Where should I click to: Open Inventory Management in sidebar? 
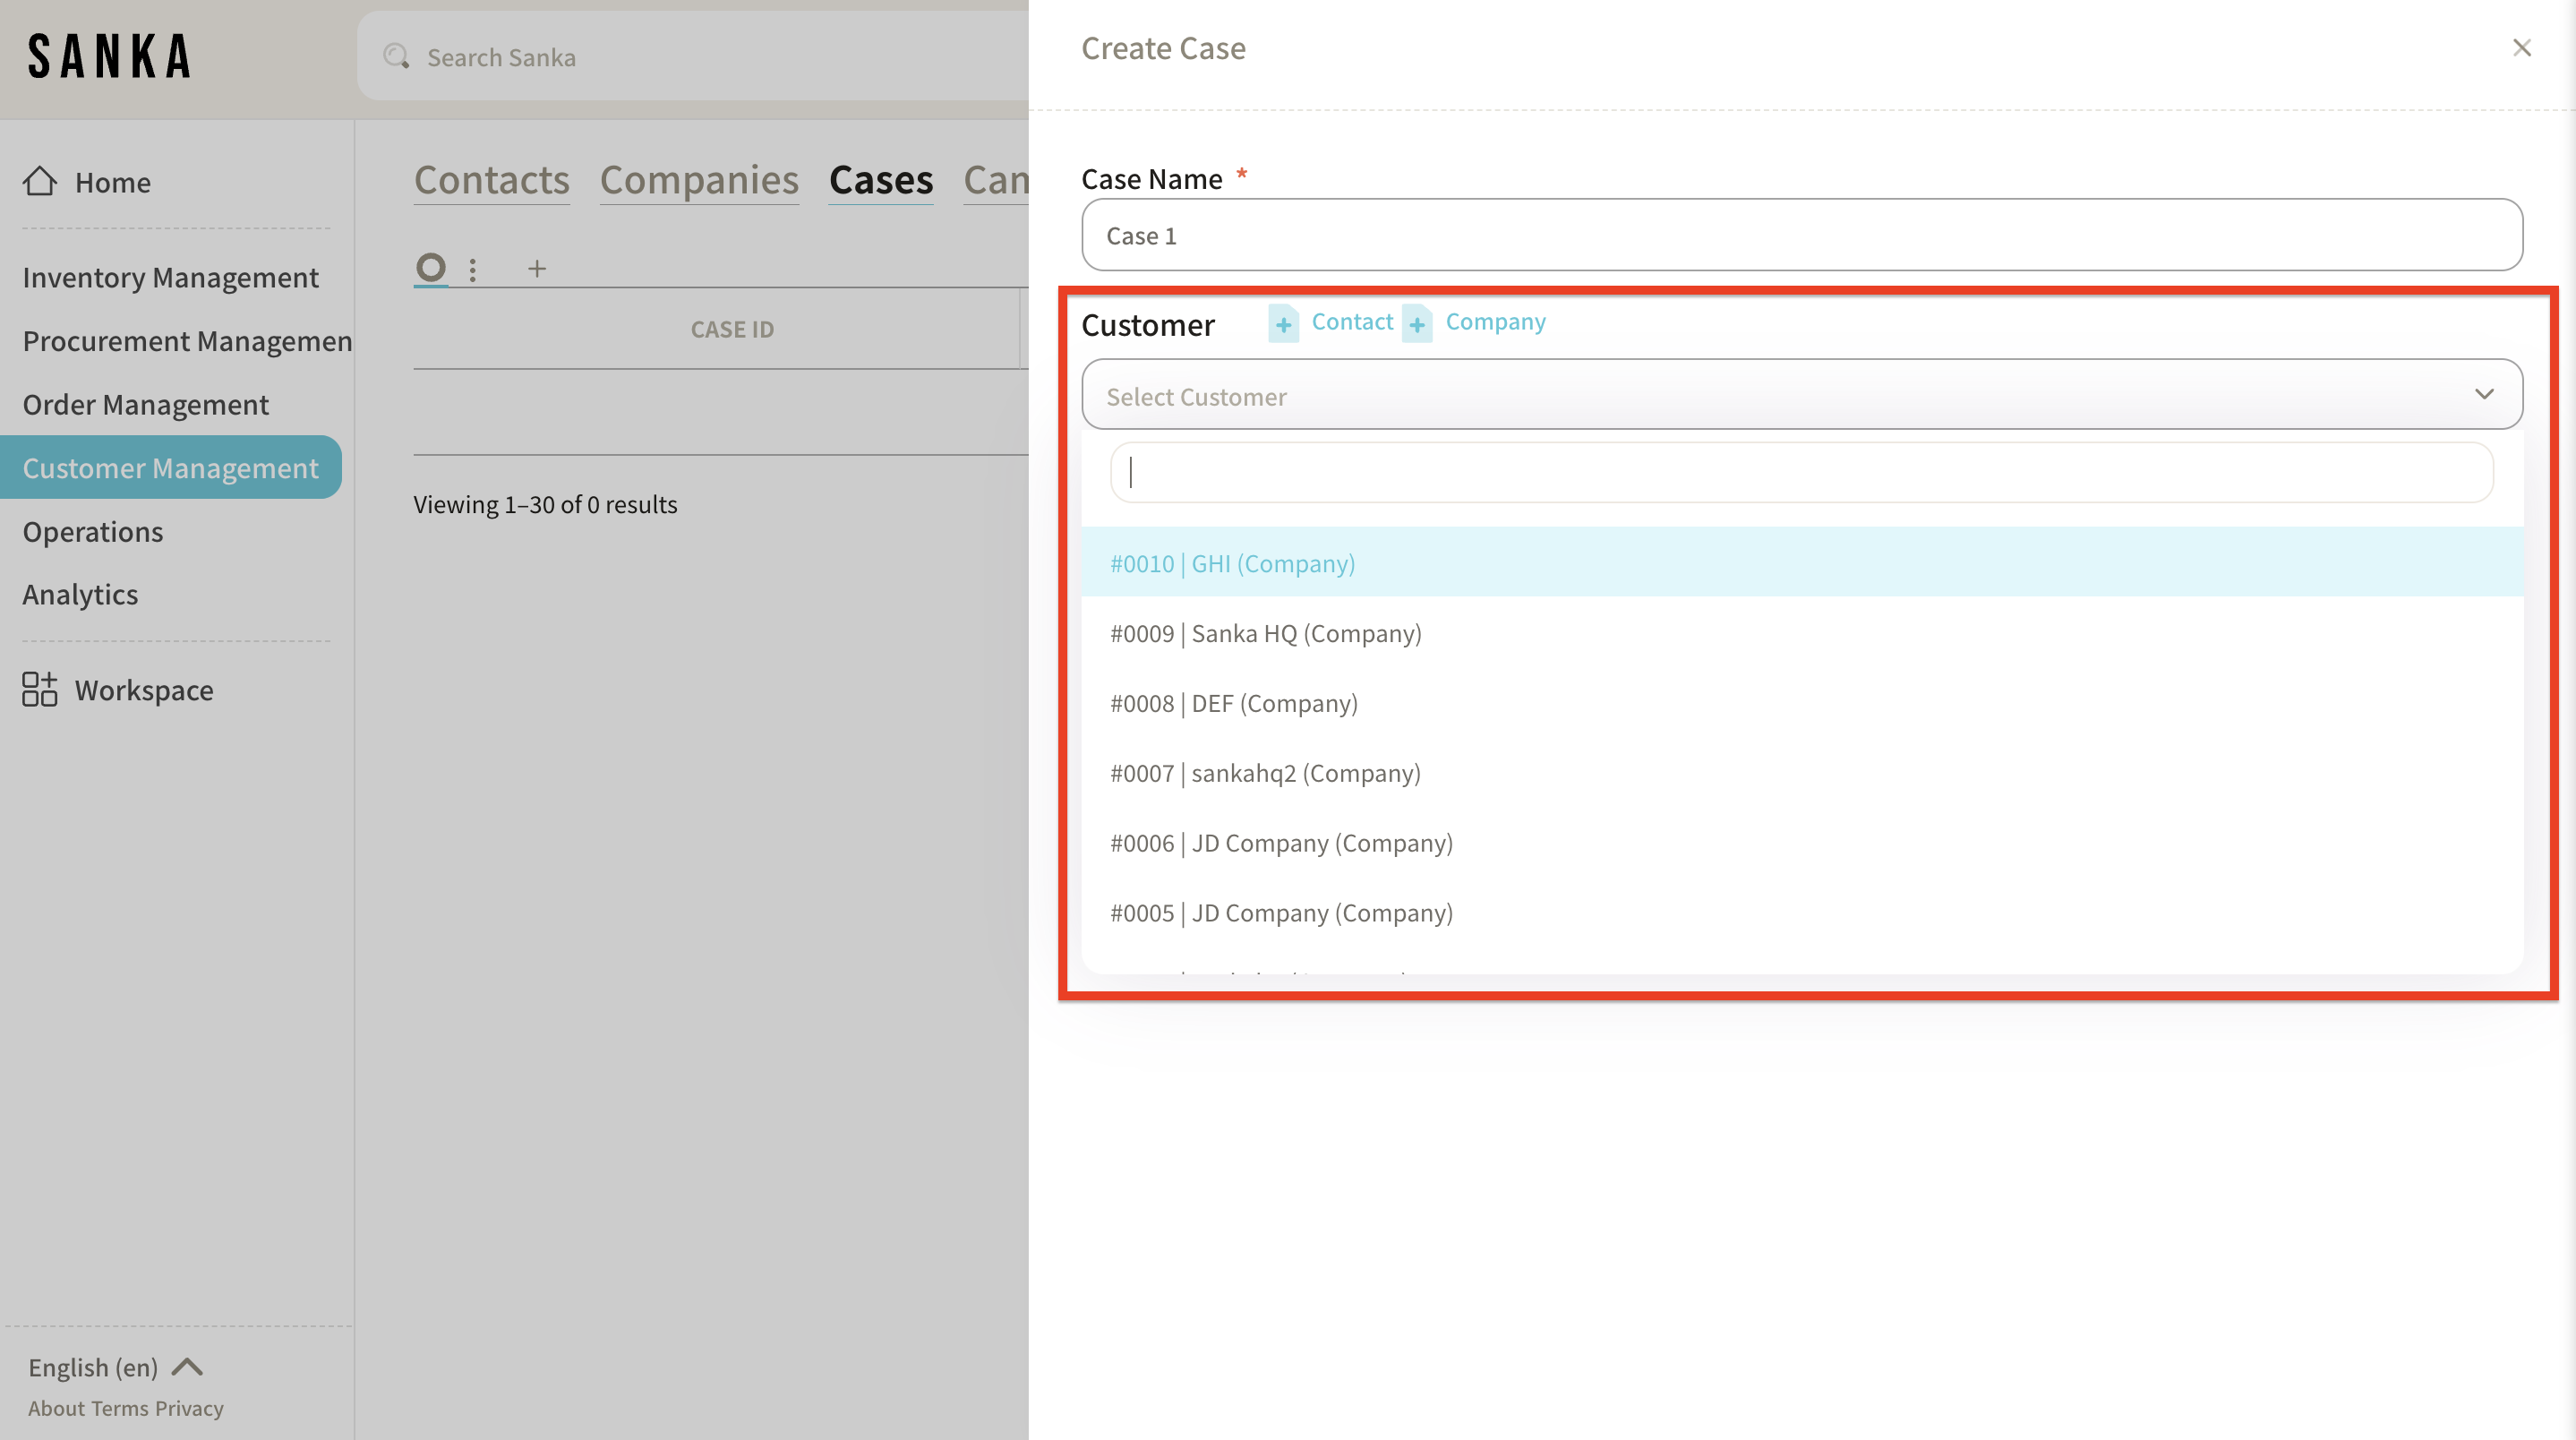click(170, 277)
